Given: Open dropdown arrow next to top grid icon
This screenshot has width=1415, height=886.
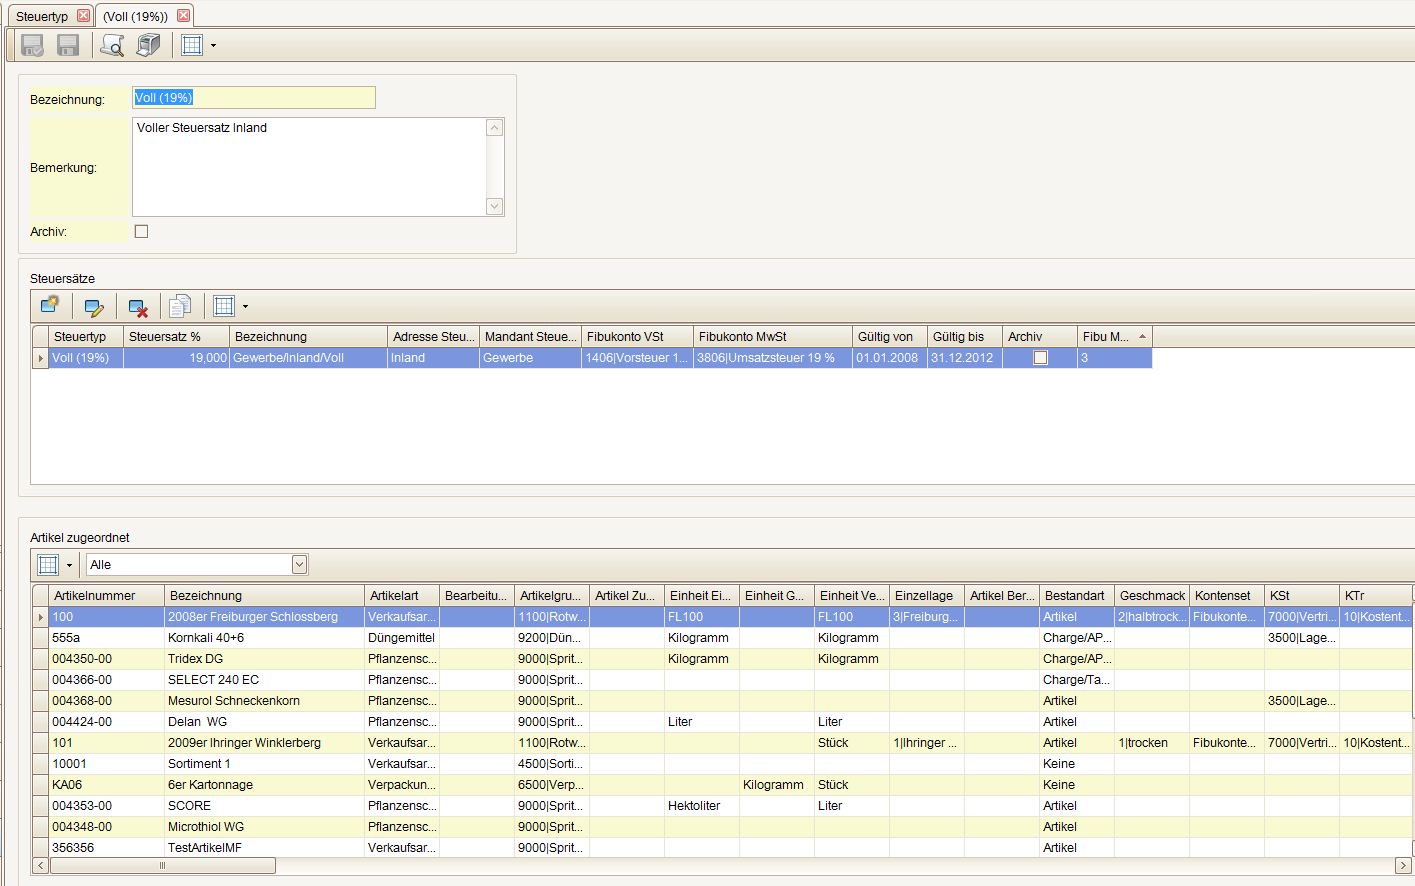Looking at the screenshot, I should click(213, 46).
